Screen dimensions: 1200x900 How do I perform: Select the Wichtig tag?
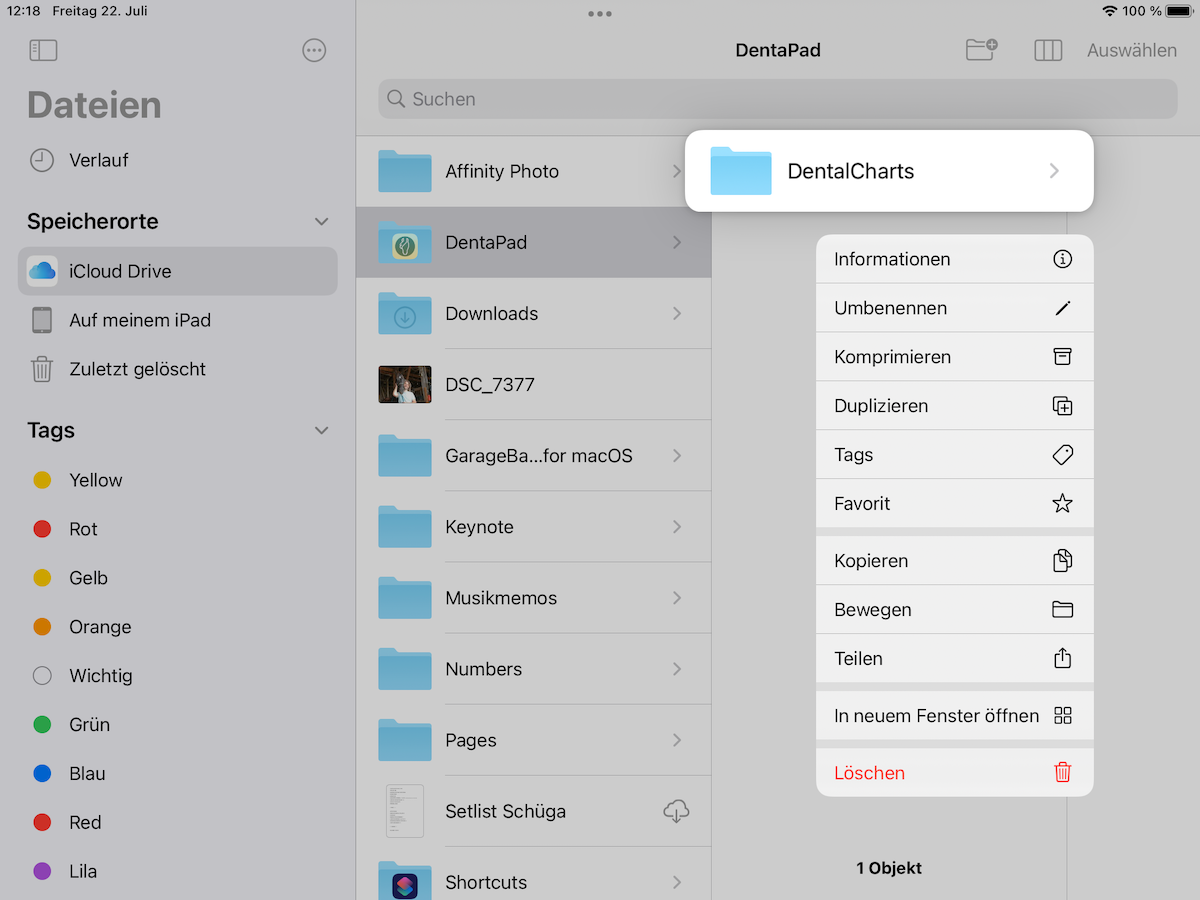pos(178,676)
